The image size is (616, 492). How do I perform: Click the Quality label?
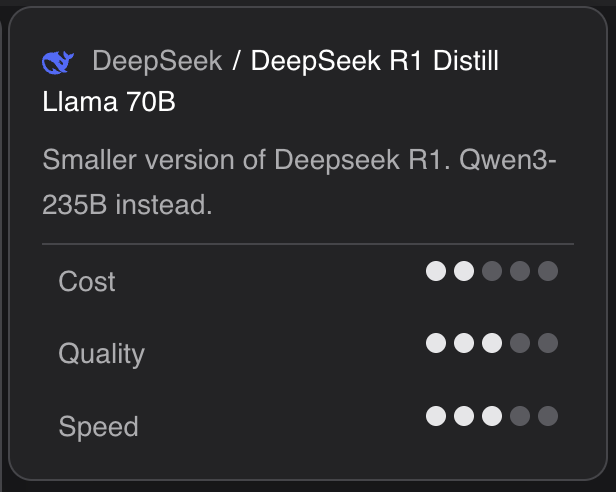(101, 354)
